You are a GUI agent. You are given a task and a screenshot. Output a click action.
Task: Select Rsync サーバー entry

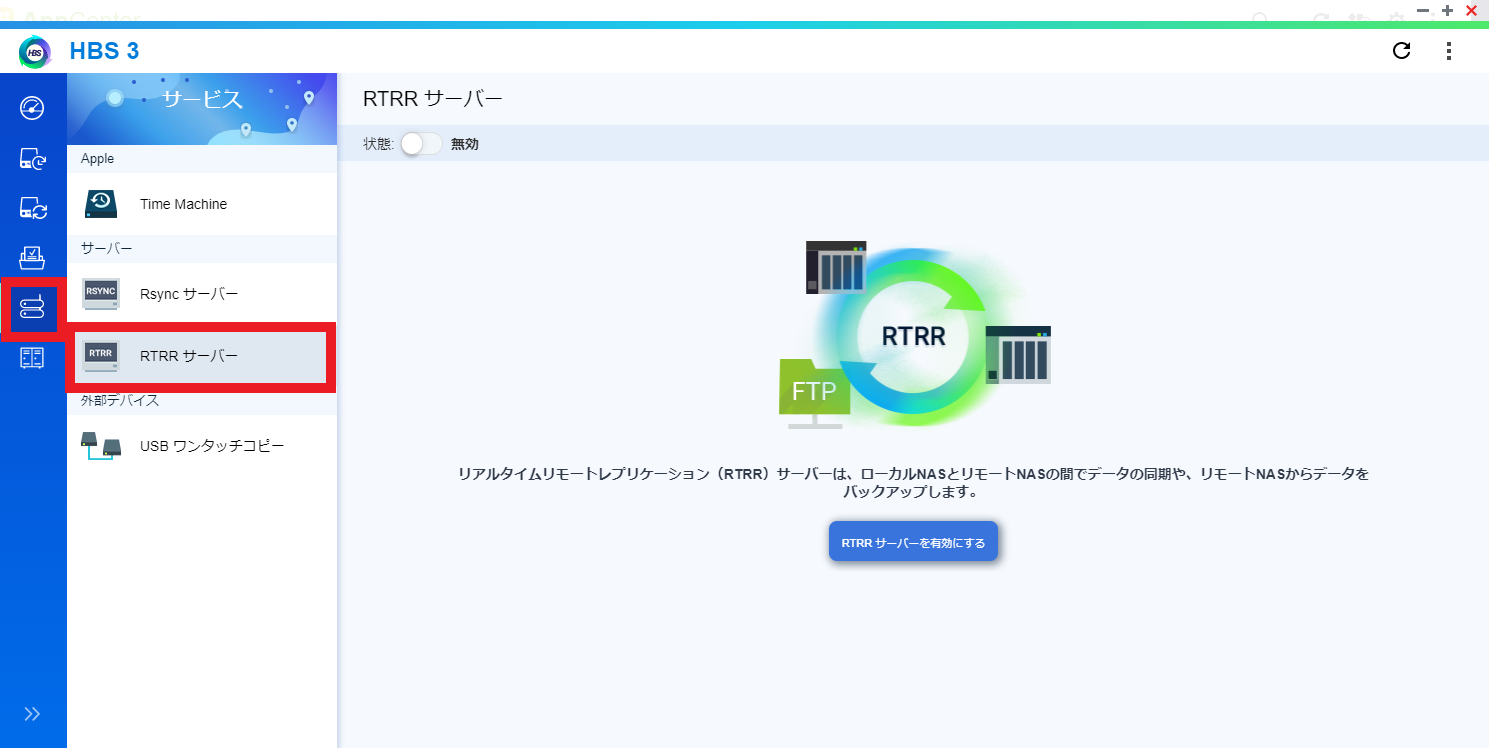(x=202, y=294)
